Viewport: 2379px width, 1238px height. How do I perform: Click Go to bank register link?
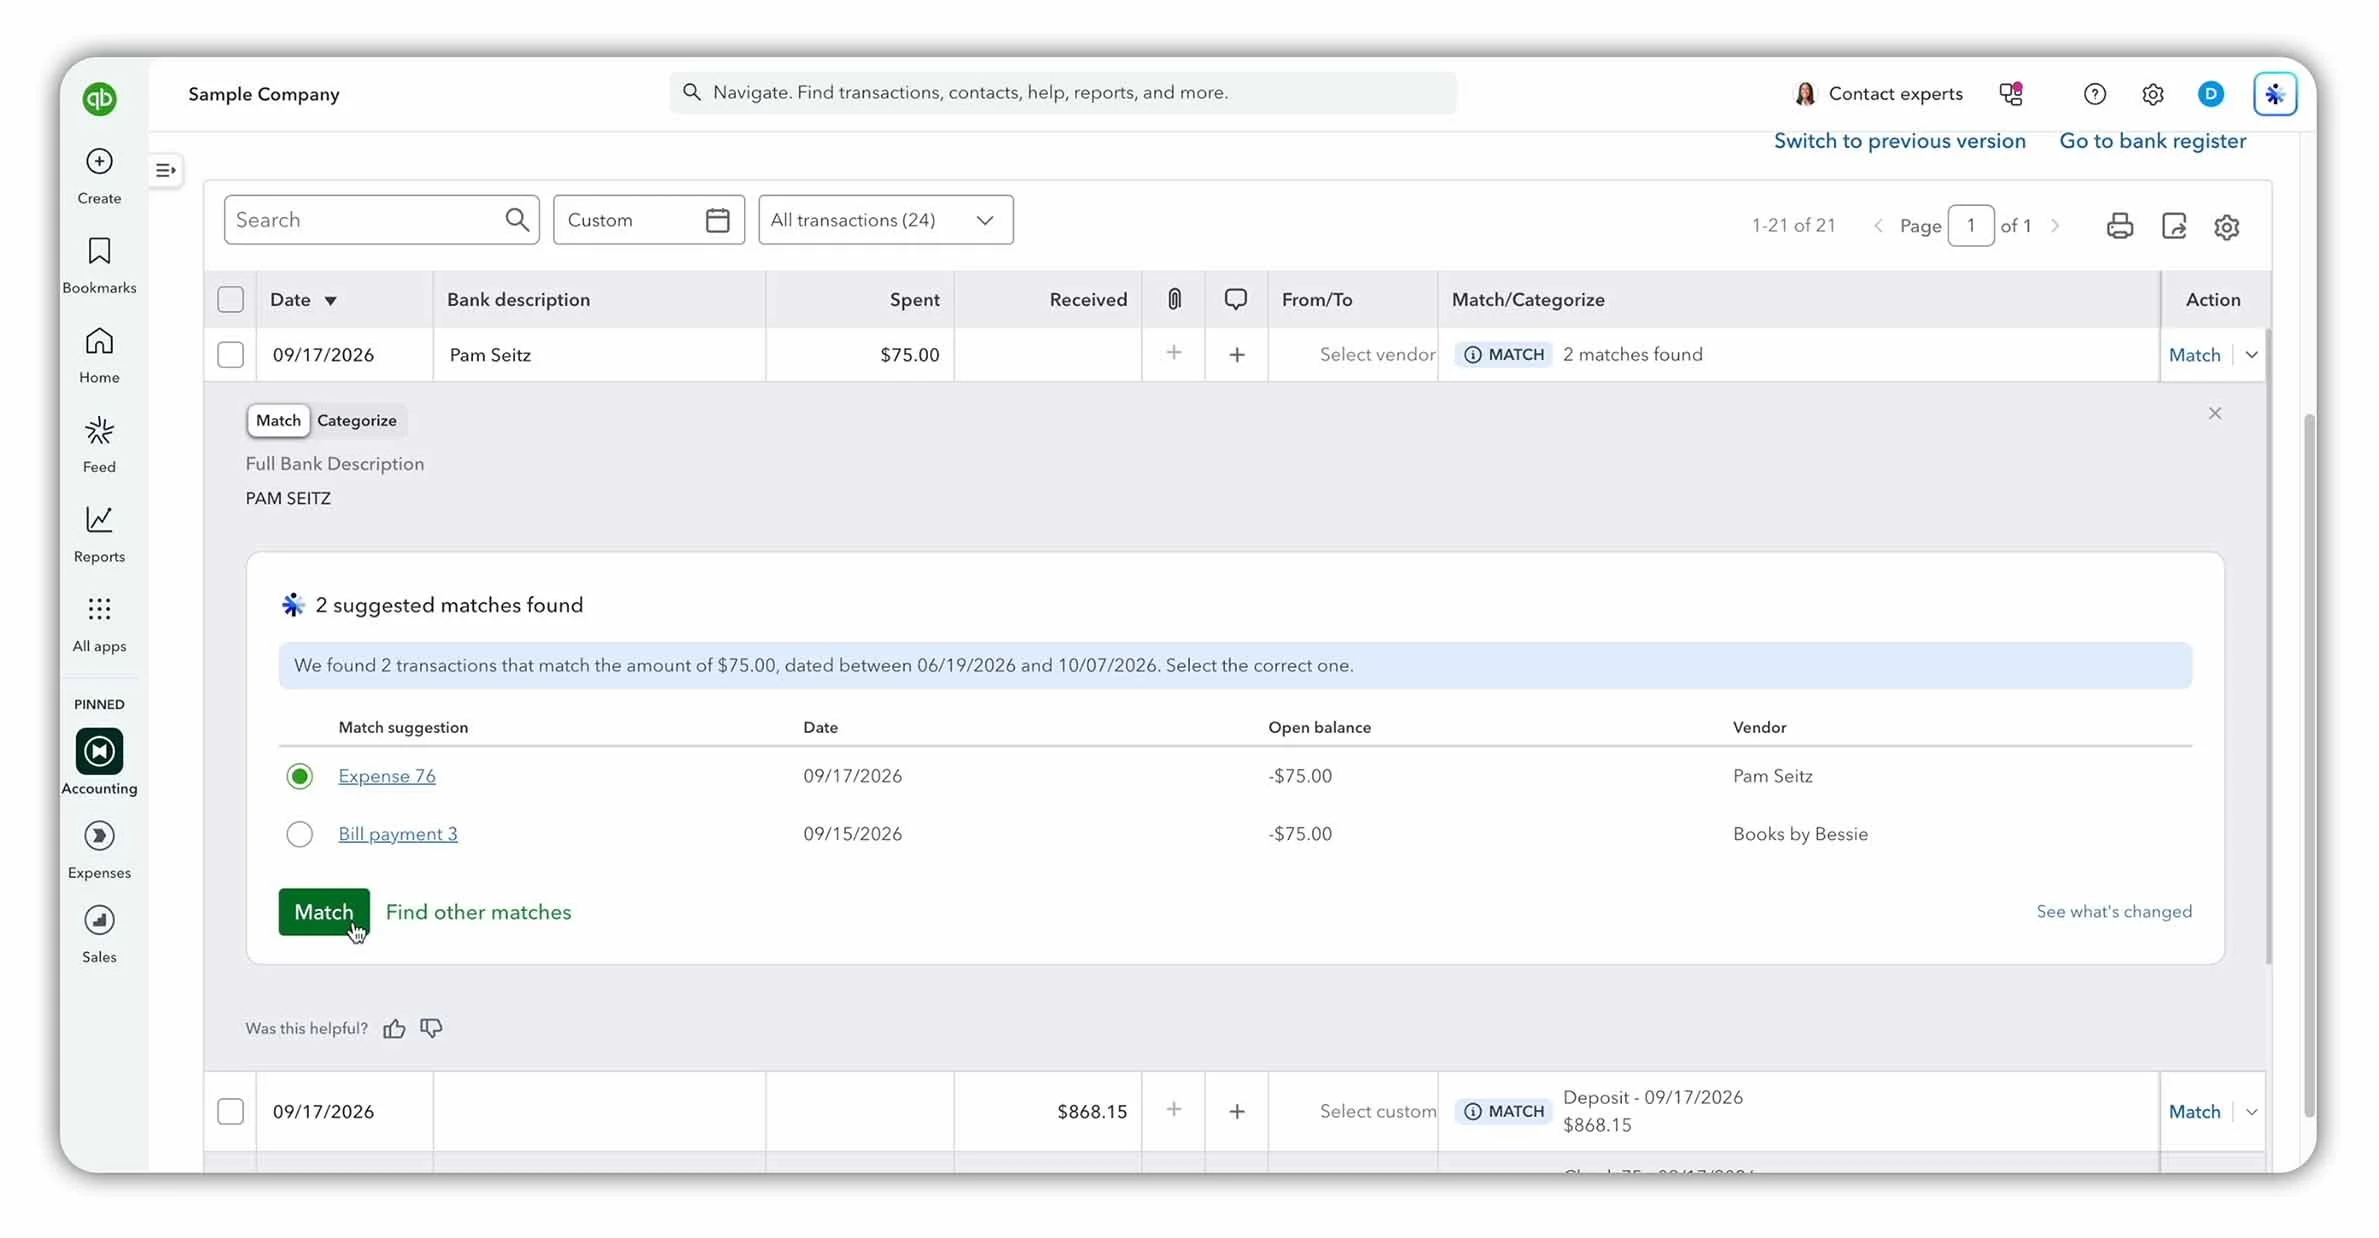coord(2152,141)
